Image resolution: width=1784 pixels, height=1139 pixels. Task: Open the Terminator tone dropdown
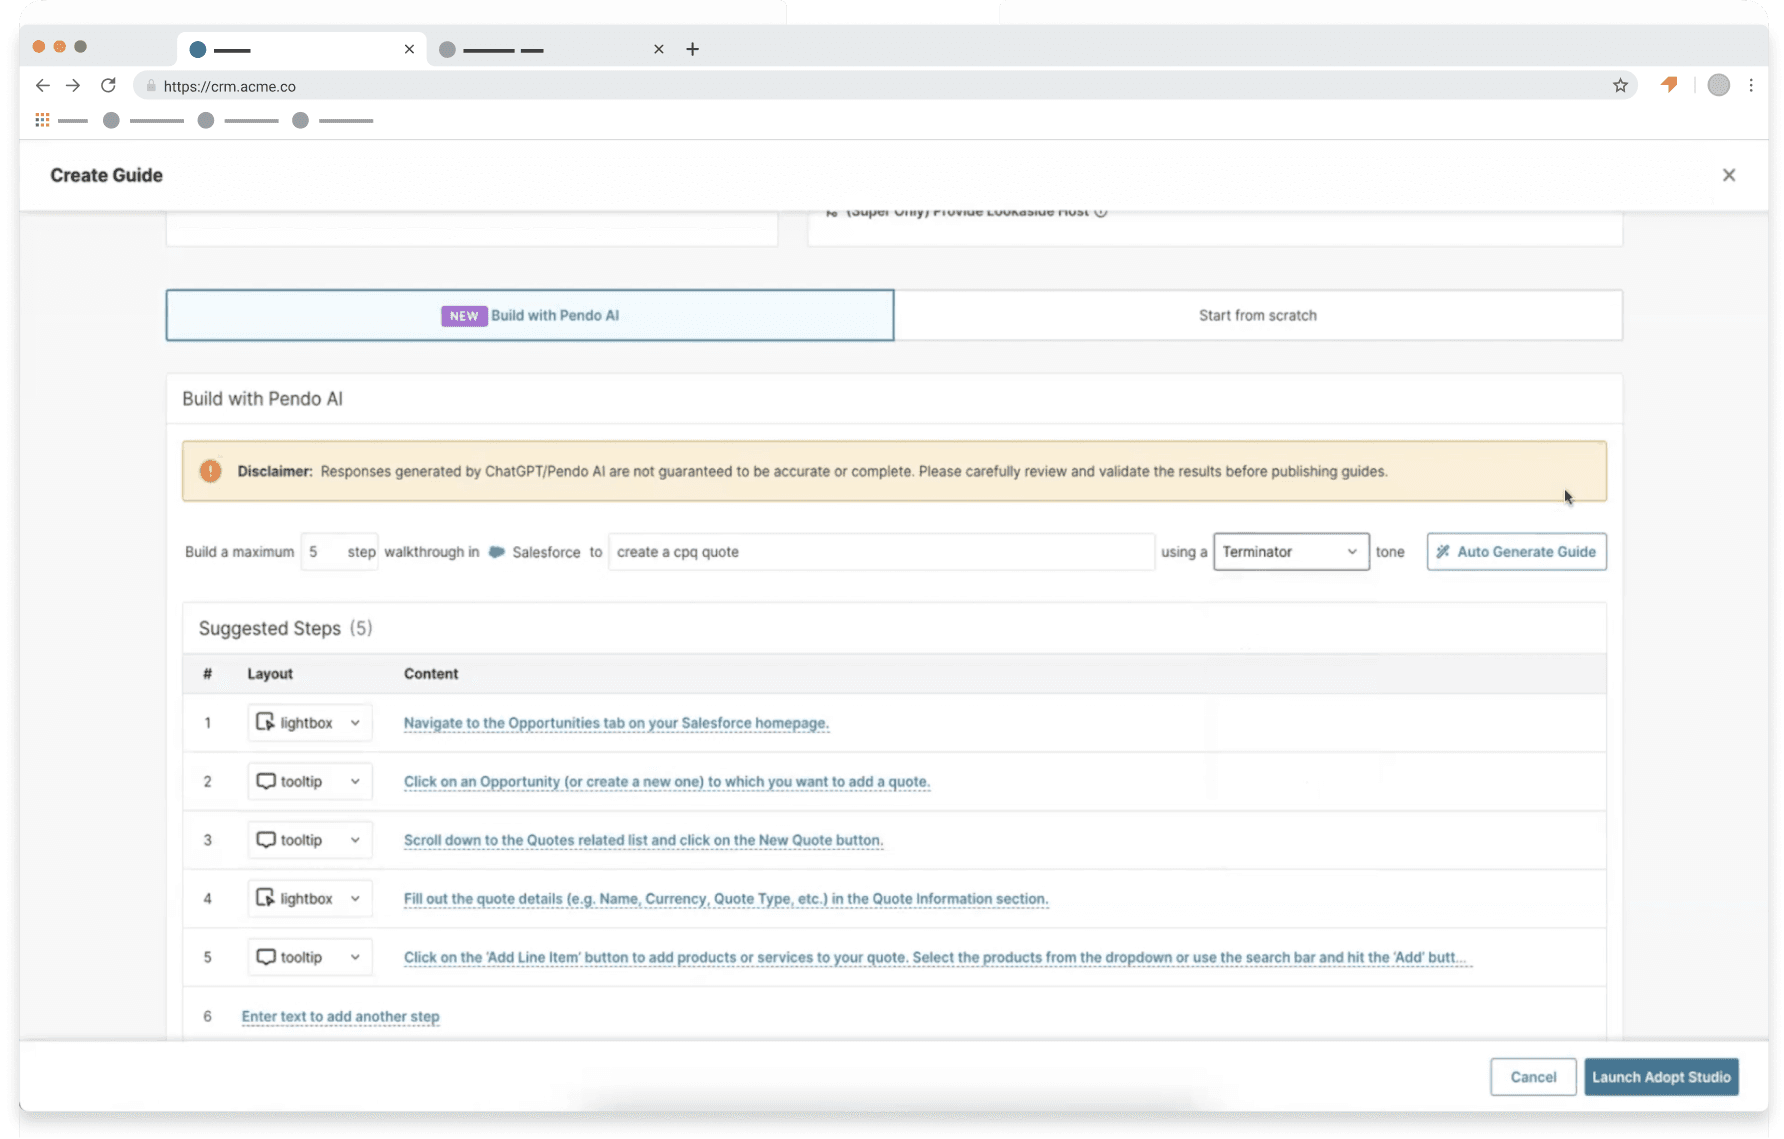coord(1291,552)
